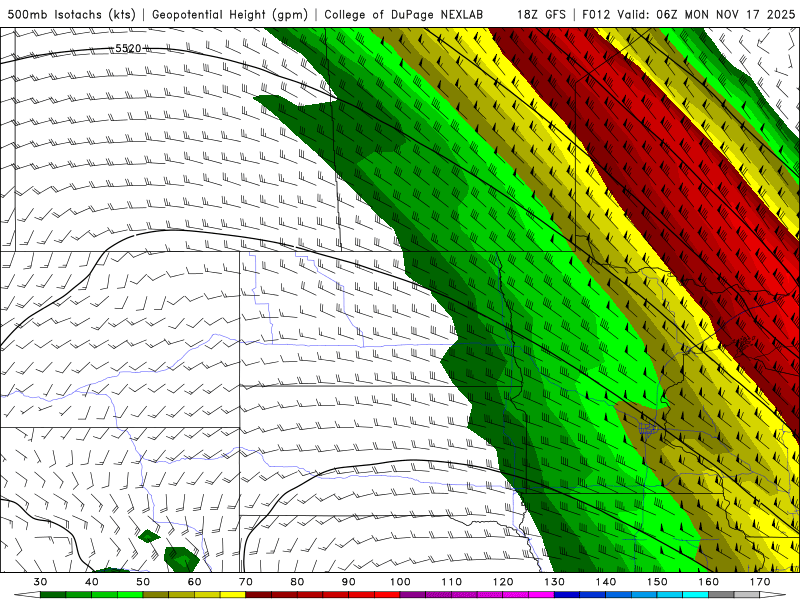800x600 pixels.
Task: Pick the dark green 30-35 kt legend swatch
Action: (53, 595)
